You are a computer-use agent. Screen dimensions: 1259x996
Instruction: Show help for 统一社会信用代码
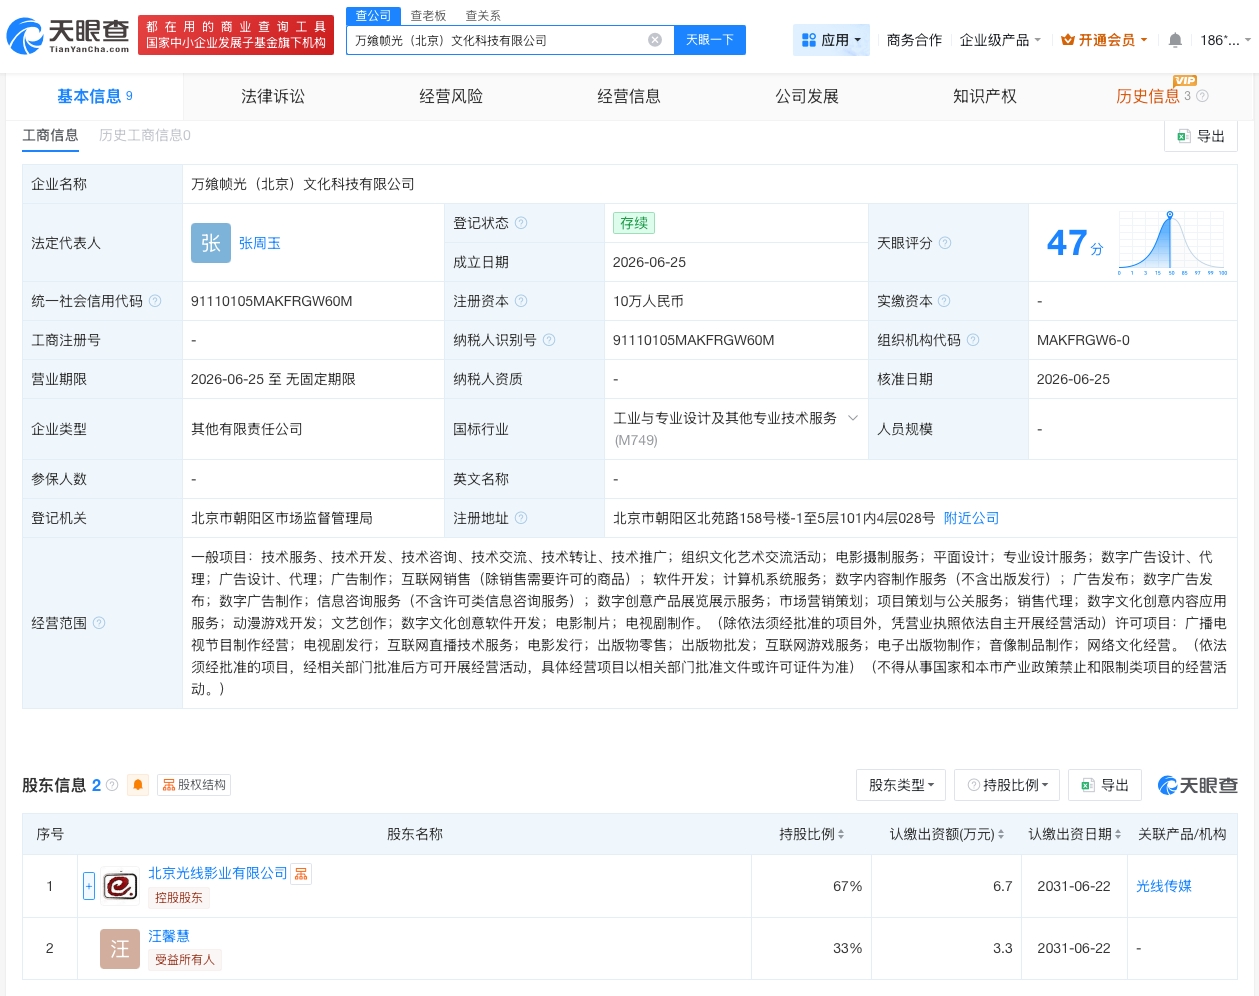pyautogui.click(x=155, y=301)
